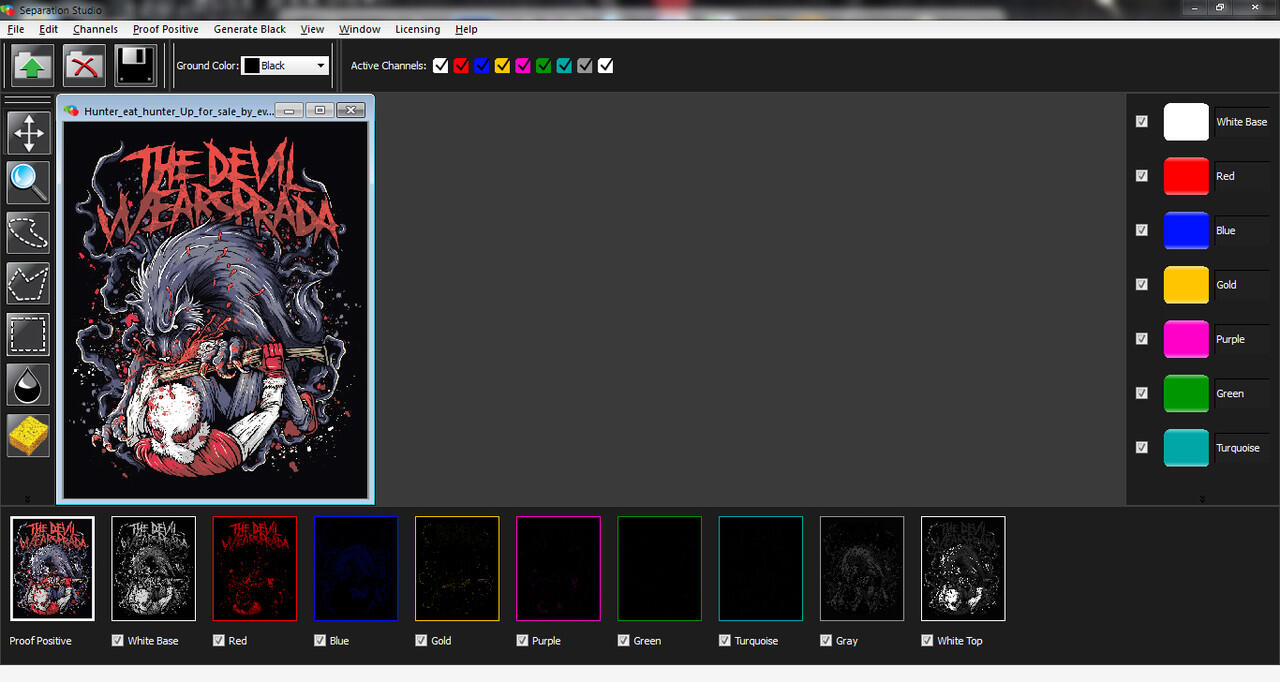
Task: Uncheck Purple checkbox in right channel panel
Action: click(x=1142, y=339)
